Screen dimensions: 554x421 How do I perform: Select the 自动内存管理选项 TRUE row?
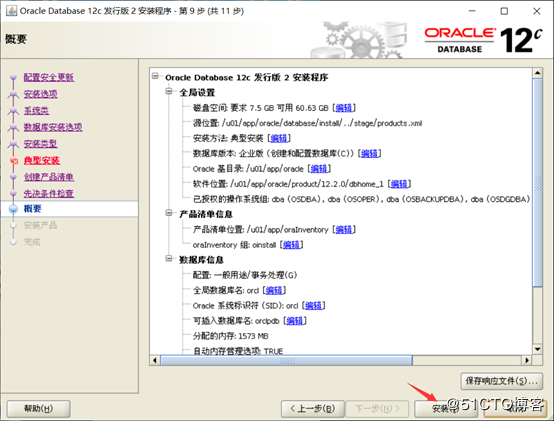pyautogui.click(x=238, y=351)
